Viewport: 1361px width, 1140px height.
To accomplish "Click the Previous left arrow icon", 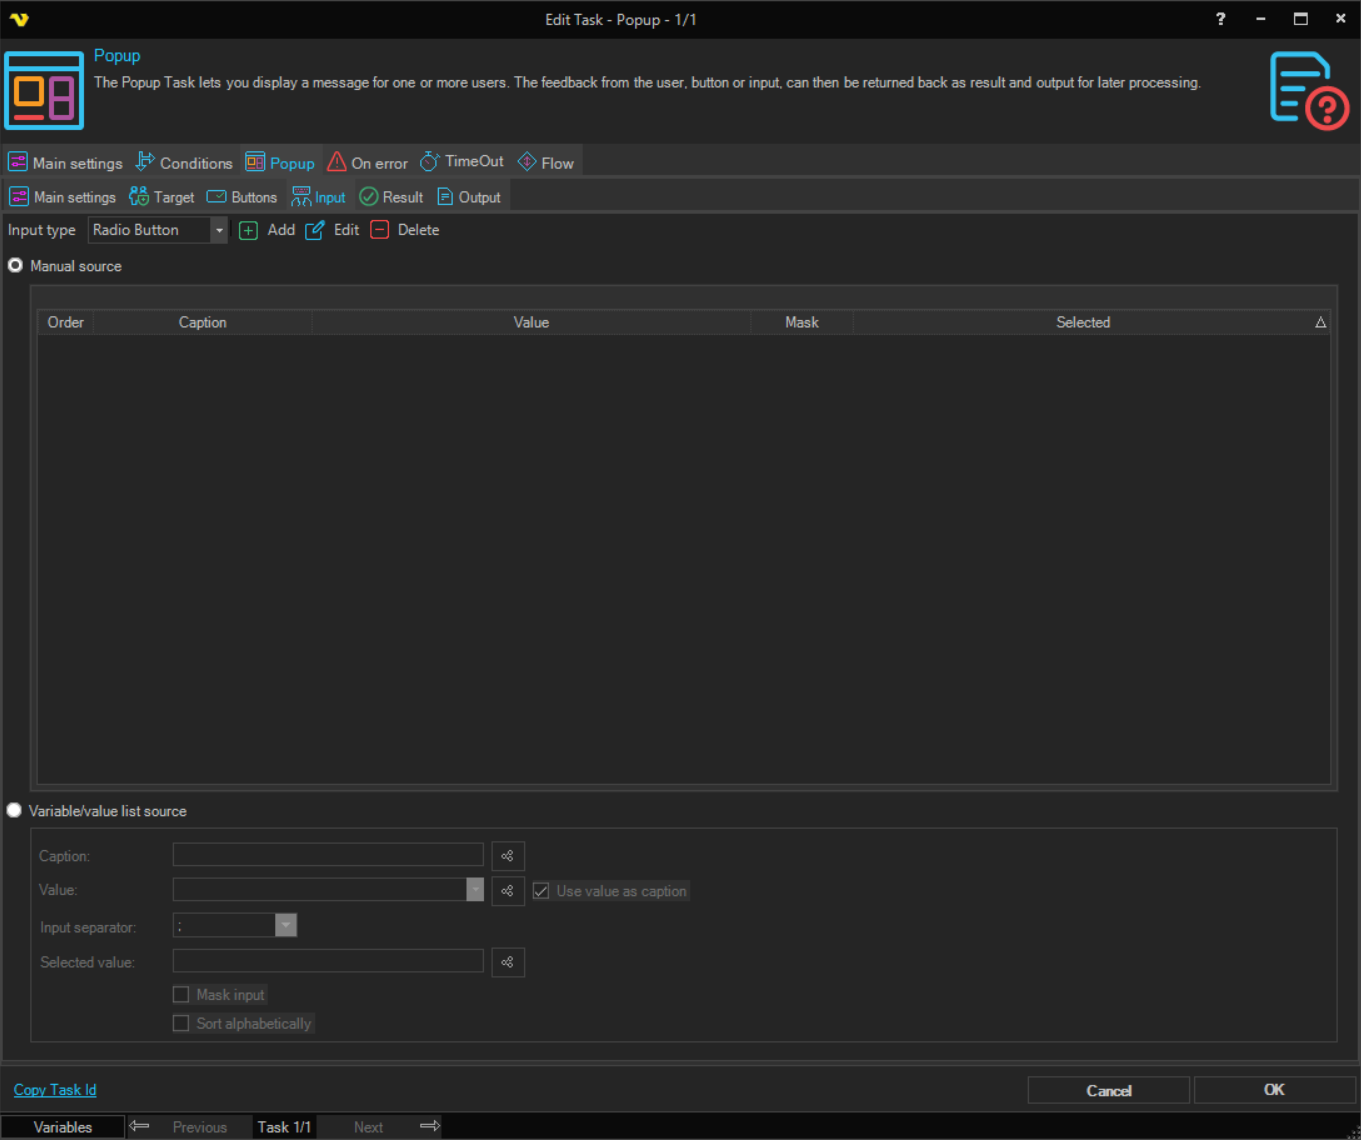I will click(x=140, y=1127).
